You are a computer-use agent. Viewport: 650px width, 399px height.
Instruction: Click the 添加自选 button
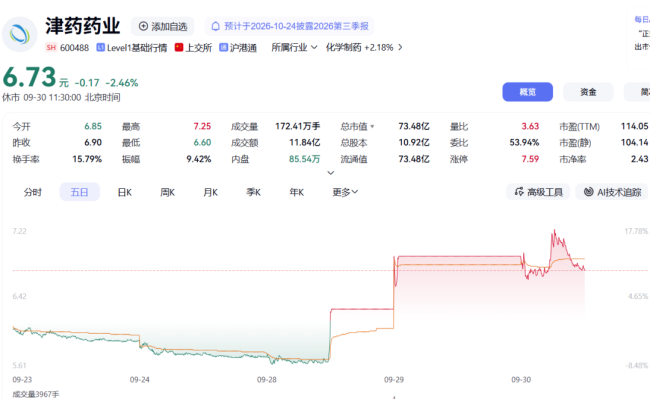[163, 27]
